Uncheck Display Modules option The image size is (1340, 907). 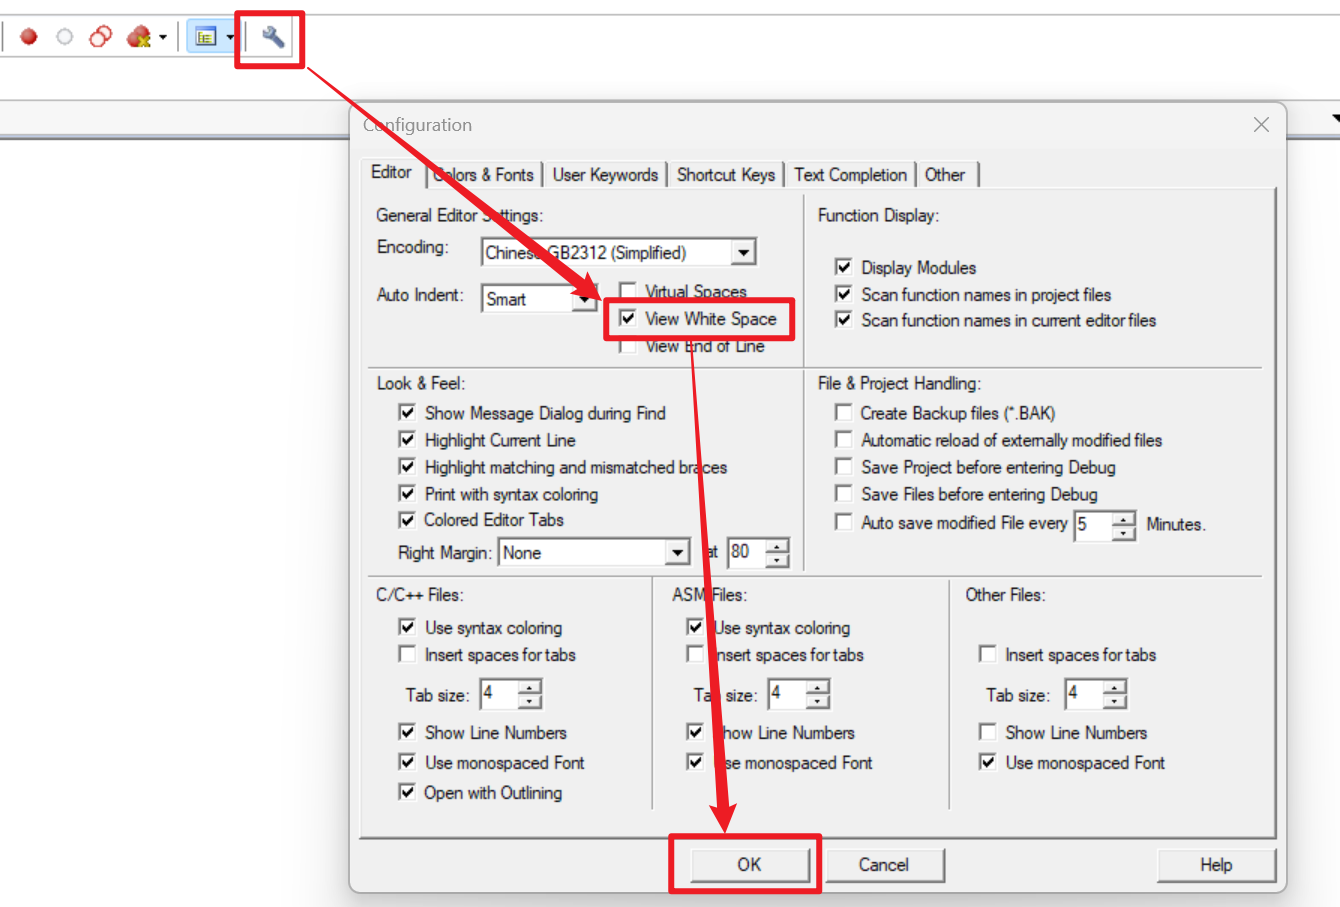(x=844, y=267)
